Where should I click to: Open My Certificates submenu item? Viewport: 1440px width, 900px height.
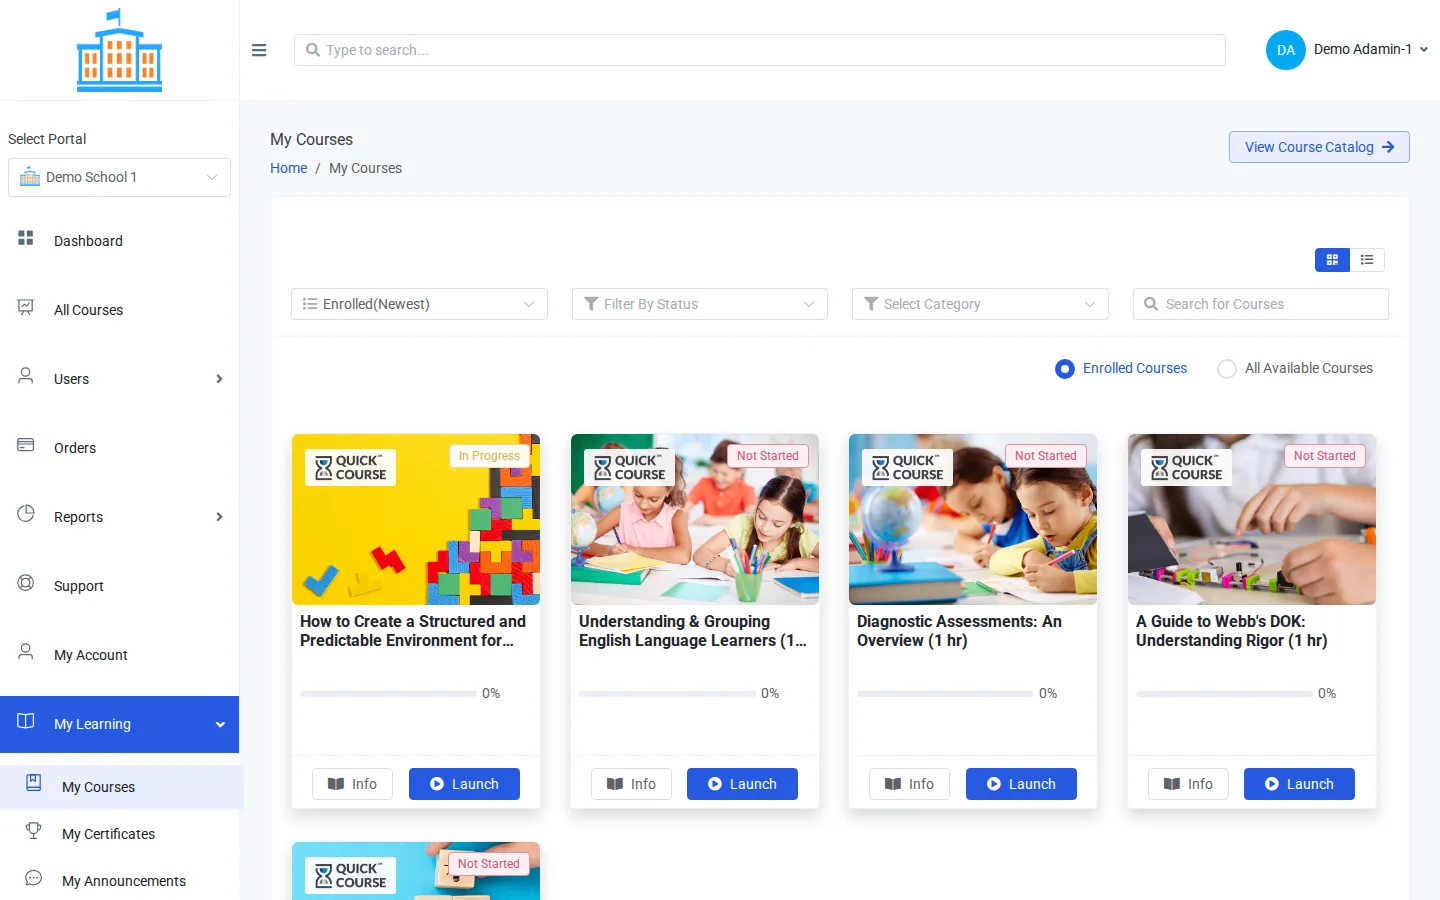point(121,834)
